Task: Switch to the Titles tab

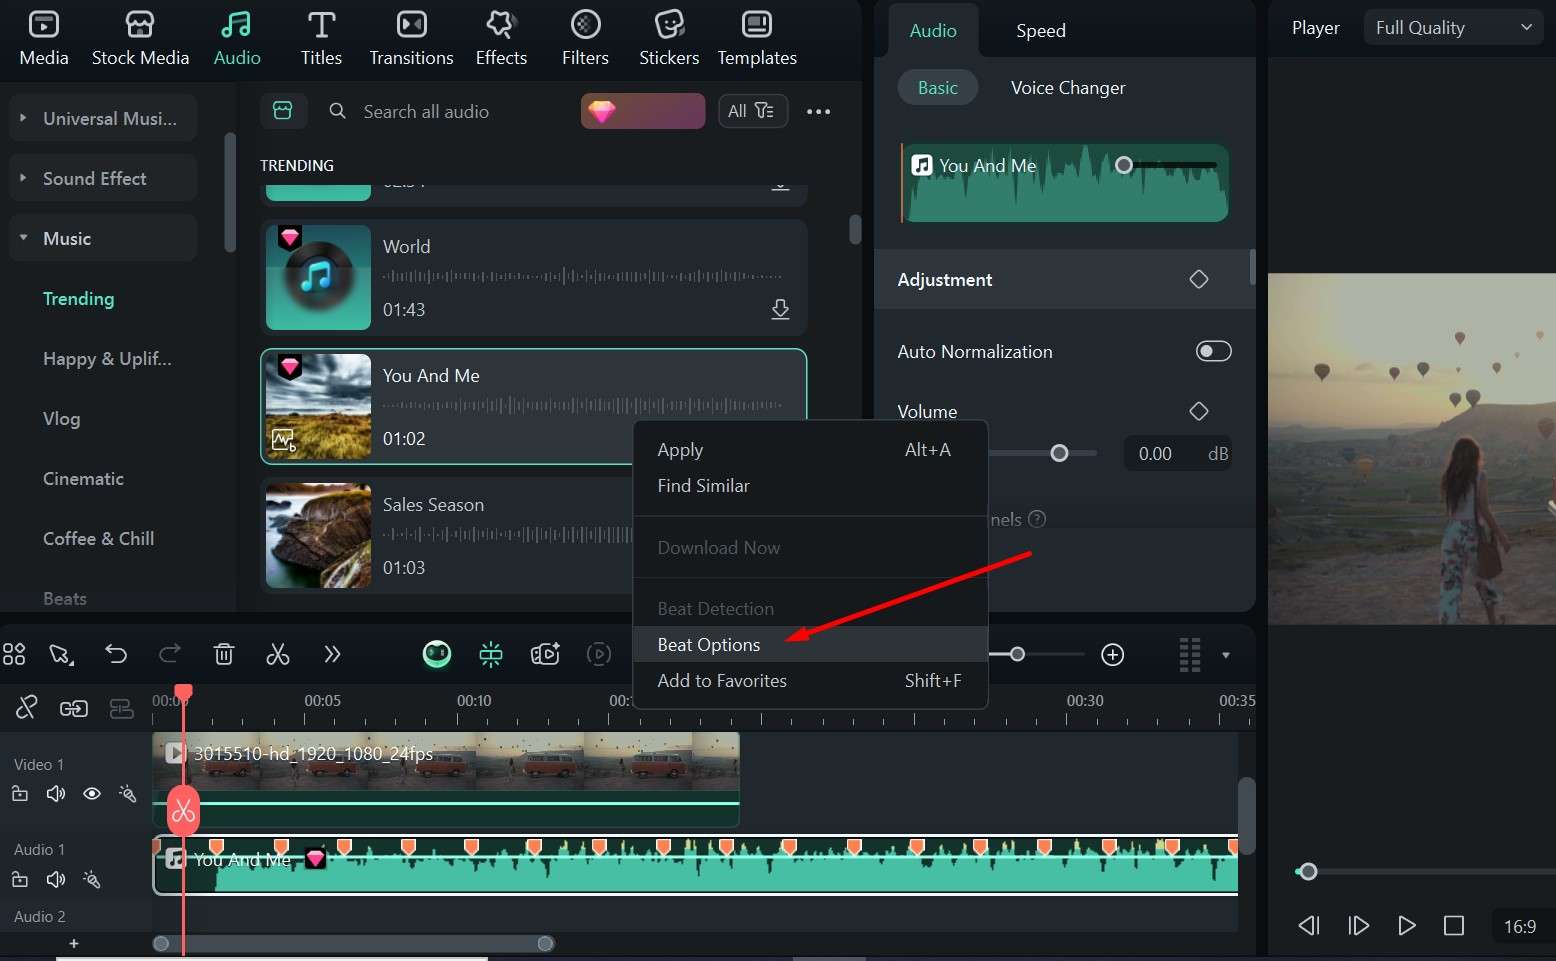Action: pos(321,38)
